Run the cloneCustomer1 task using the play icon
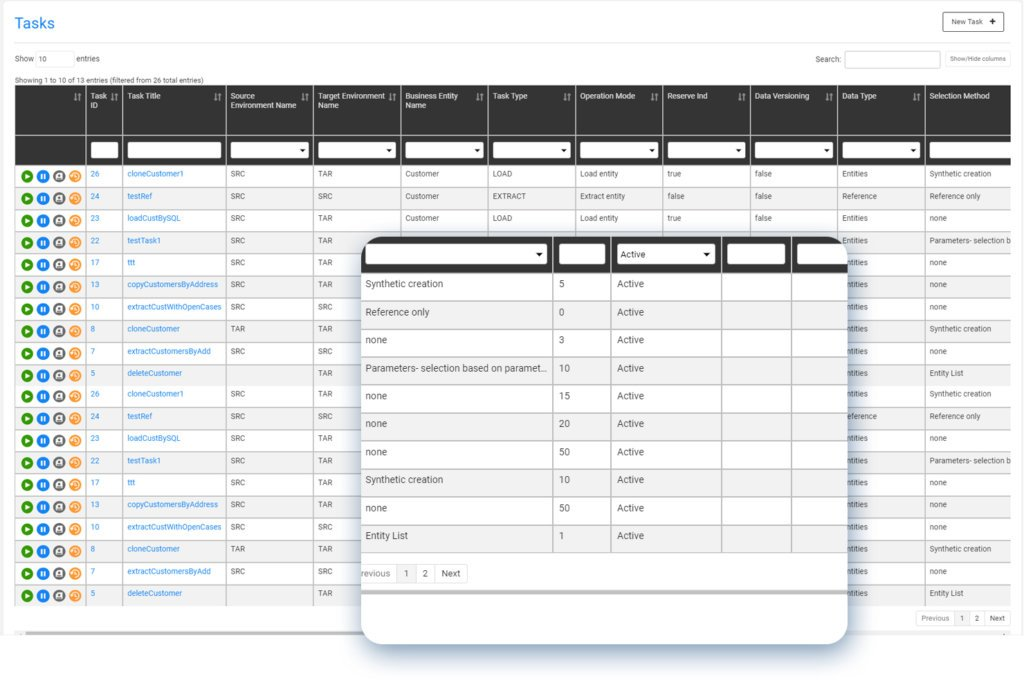The width and height of the screenshot is (1024, 683). (26, 175)
